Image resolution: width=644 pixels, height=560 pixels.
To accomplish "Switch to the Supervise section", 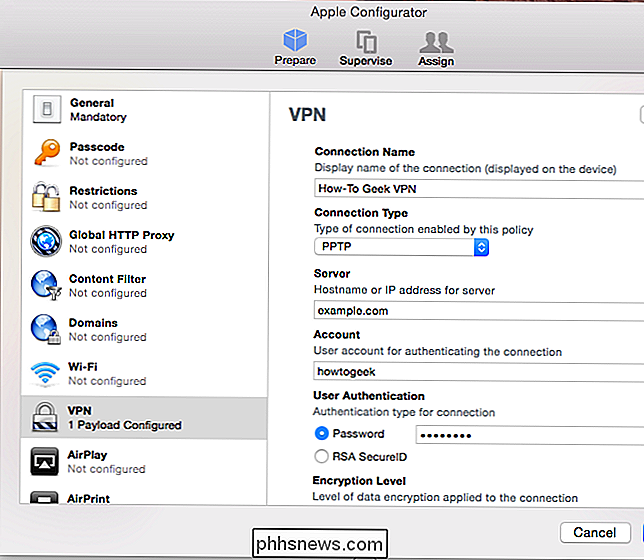I will (x=366, y=48).
